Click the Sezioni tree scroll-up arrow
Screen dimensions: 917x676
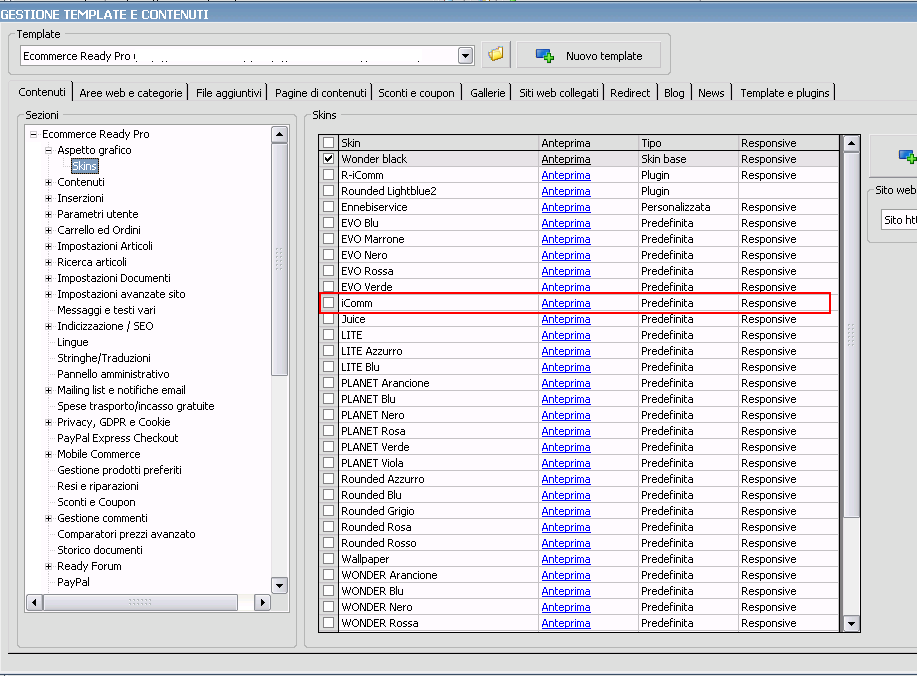279,134
